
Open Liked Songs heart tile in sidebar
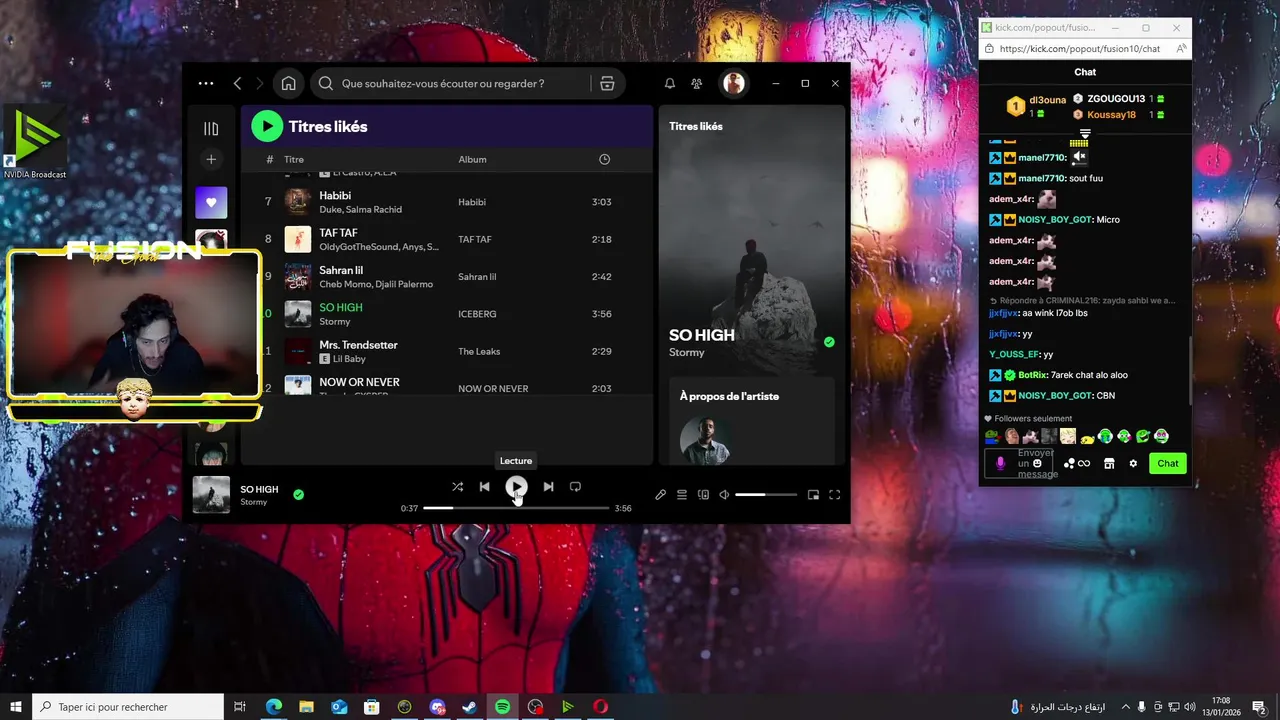pos(211,202)
